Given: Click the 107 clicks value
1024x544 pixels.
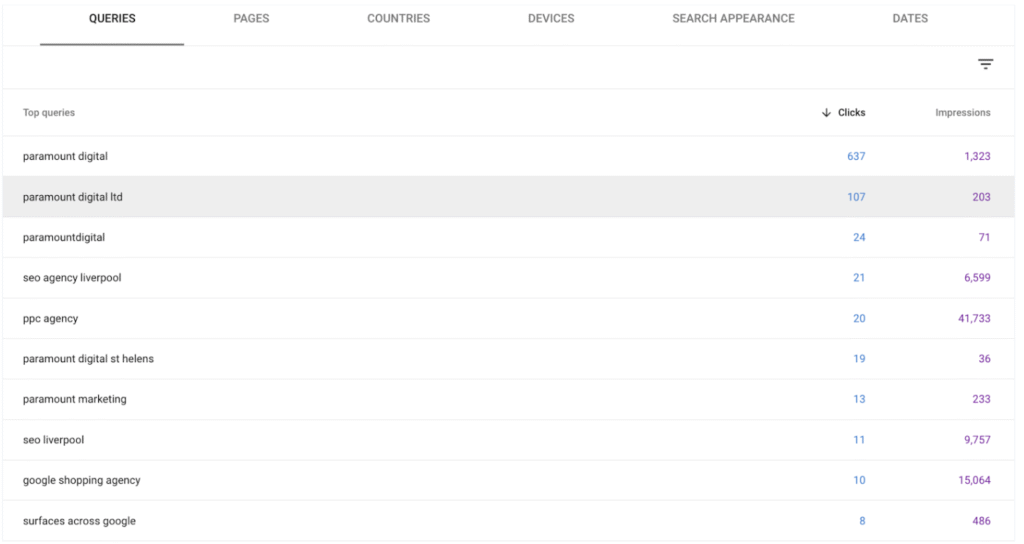Looking at the screenshot, I should pyautogui.click(x=856, y=197).
